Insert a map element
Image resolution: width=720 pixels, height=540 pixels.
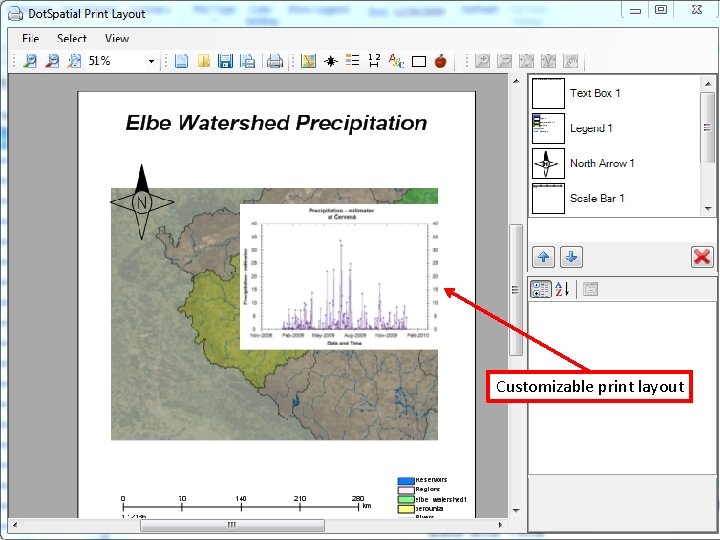click(x=309, y=61)
